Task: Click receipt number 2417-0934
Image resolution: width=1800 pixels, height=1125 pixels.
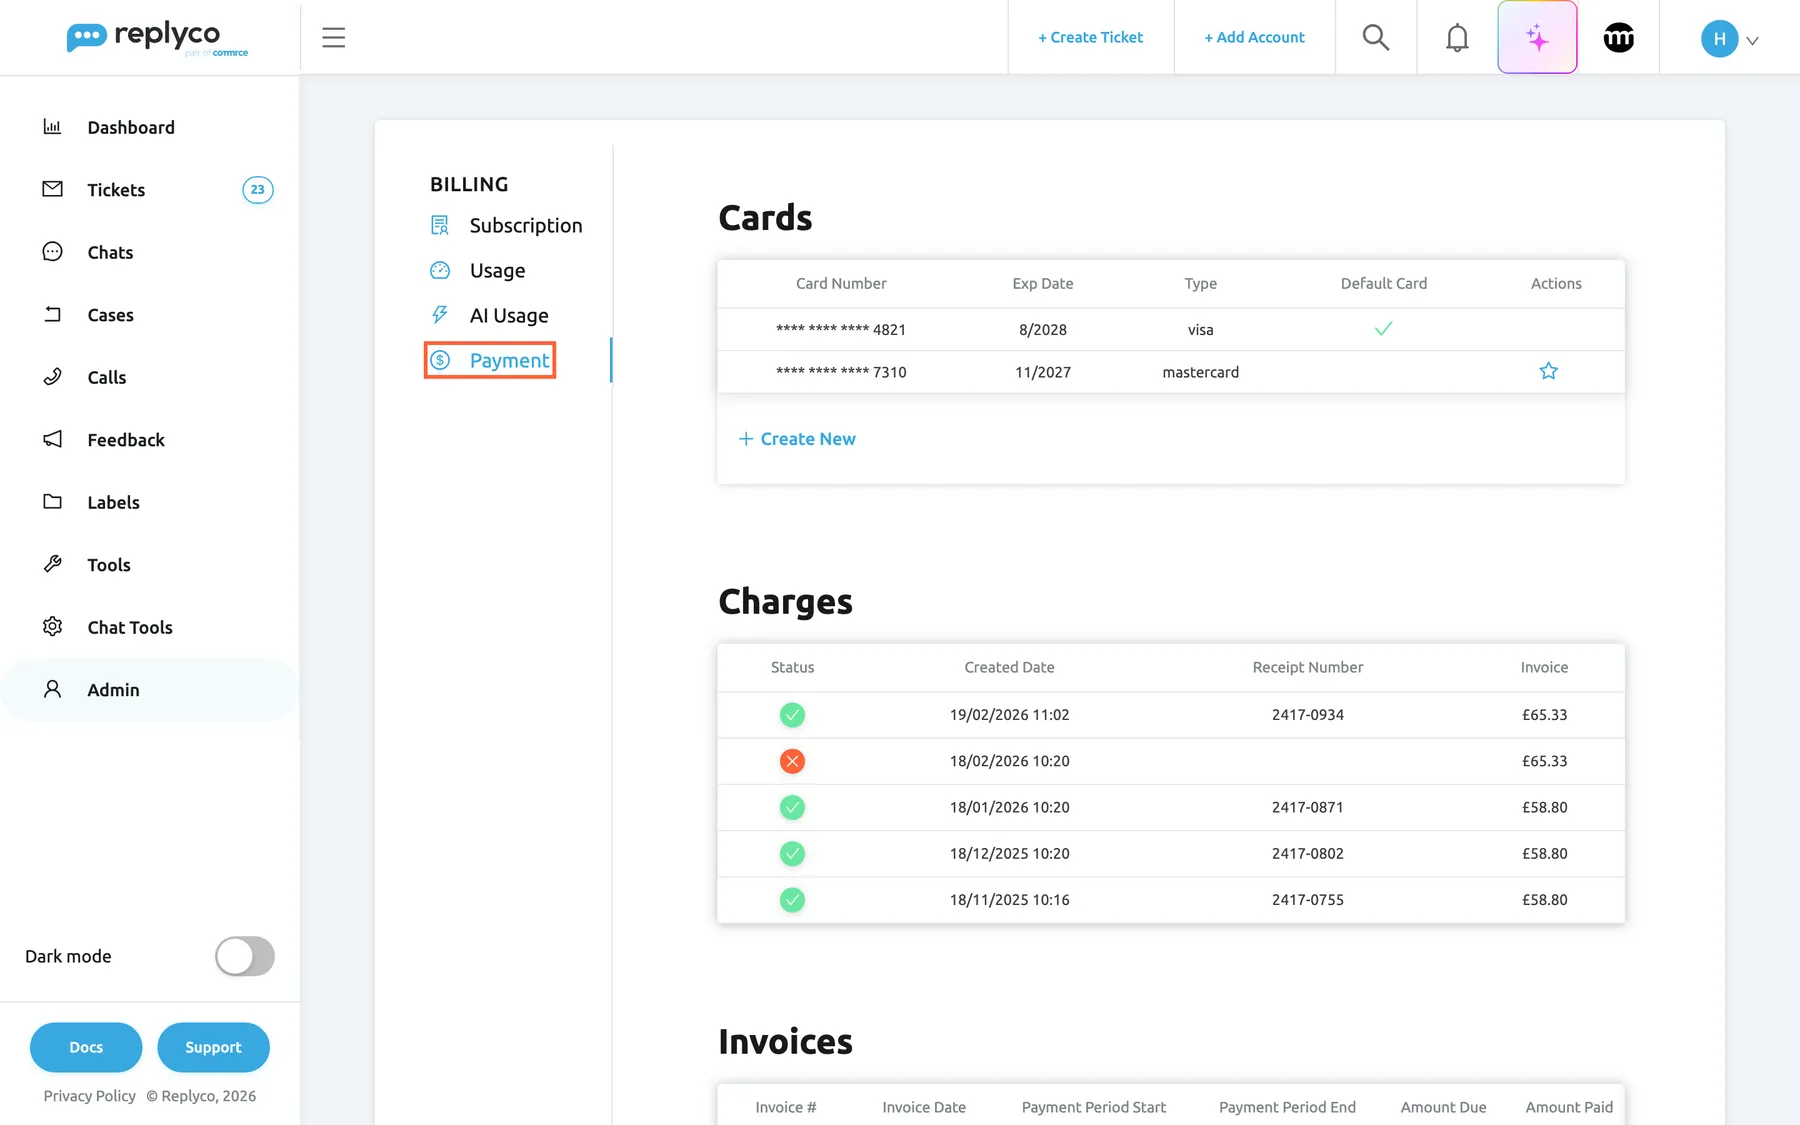Action: tap(1307, 715)
